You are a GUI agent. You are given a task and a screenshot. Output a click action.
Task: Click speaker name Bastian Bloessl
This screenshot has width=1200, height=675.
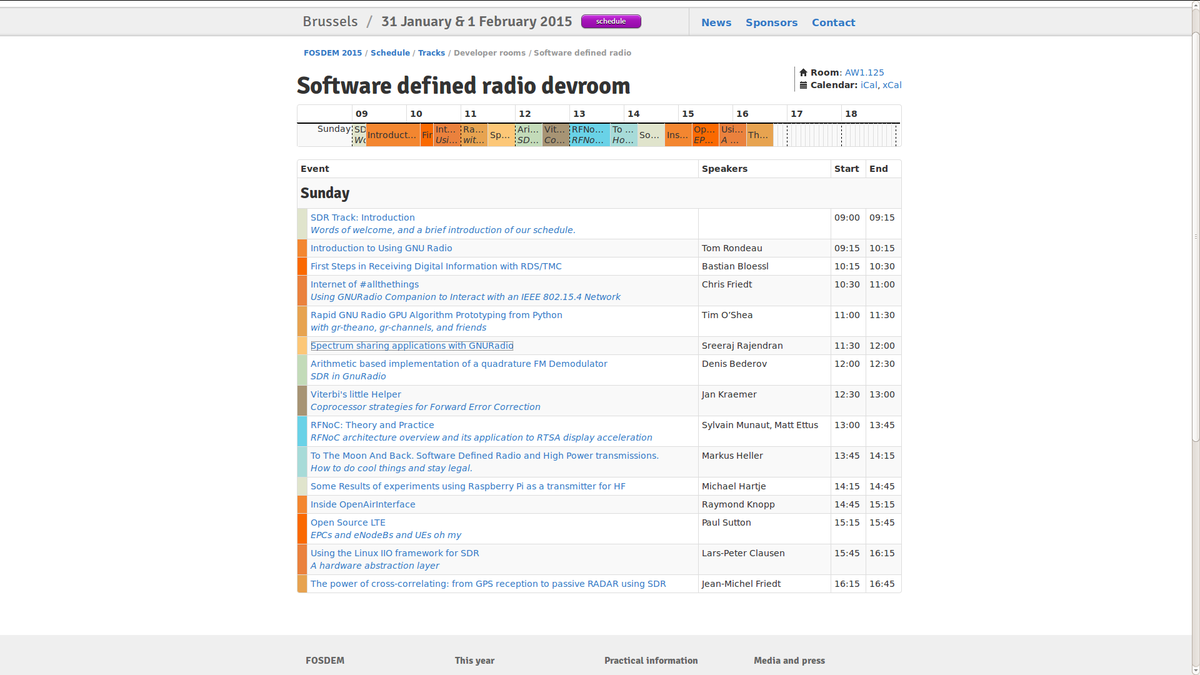coord(736,266)
